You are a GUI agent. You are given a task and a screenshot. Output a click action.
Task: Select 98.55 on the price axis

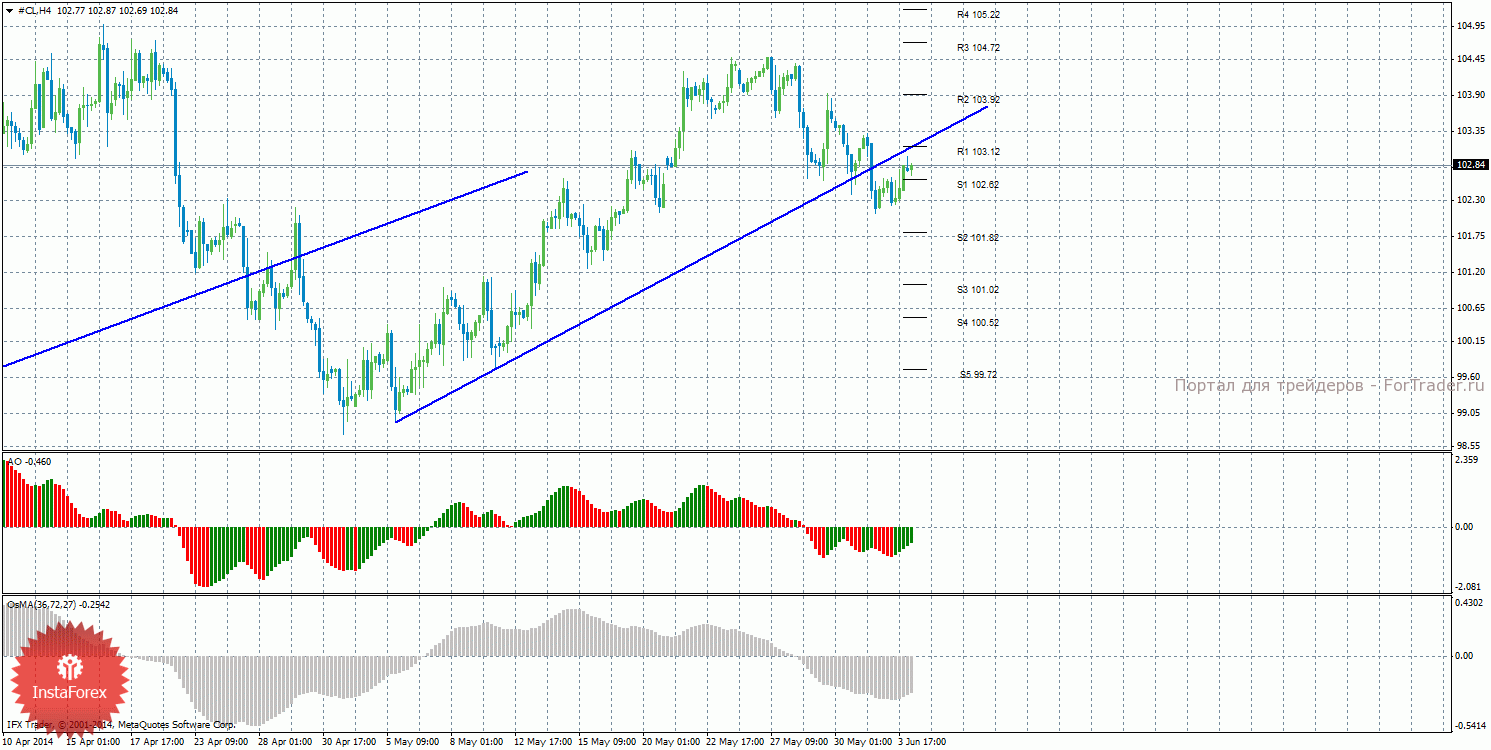click(1466, 446)
